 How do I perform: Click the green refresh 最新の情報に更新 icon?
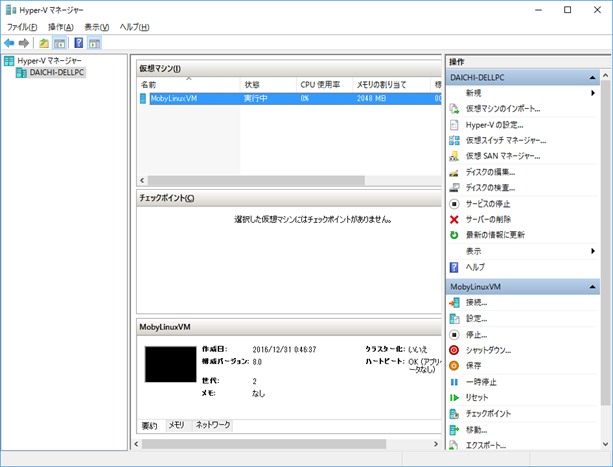coord(454,235)
